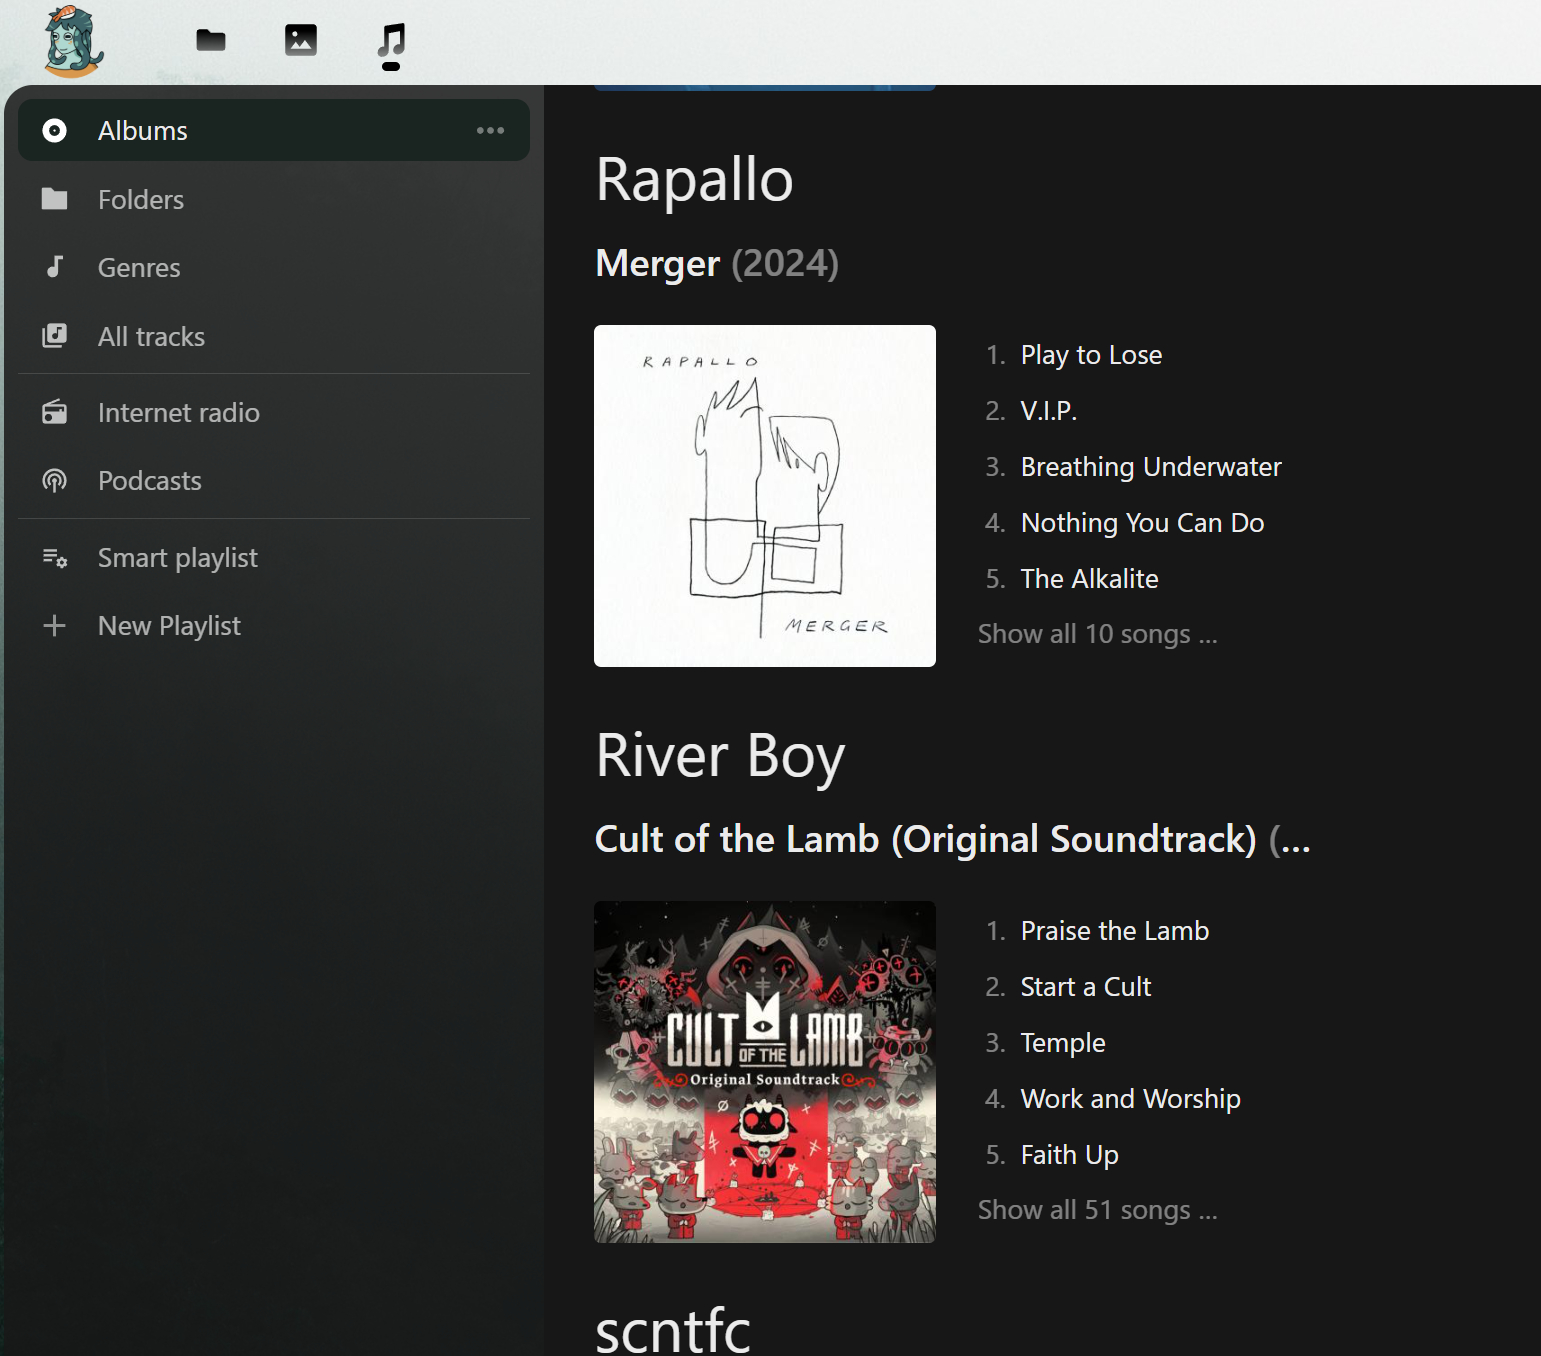Open Albums three-dot actions menu
1541x1356 pixels.
(x=490, y=130)
